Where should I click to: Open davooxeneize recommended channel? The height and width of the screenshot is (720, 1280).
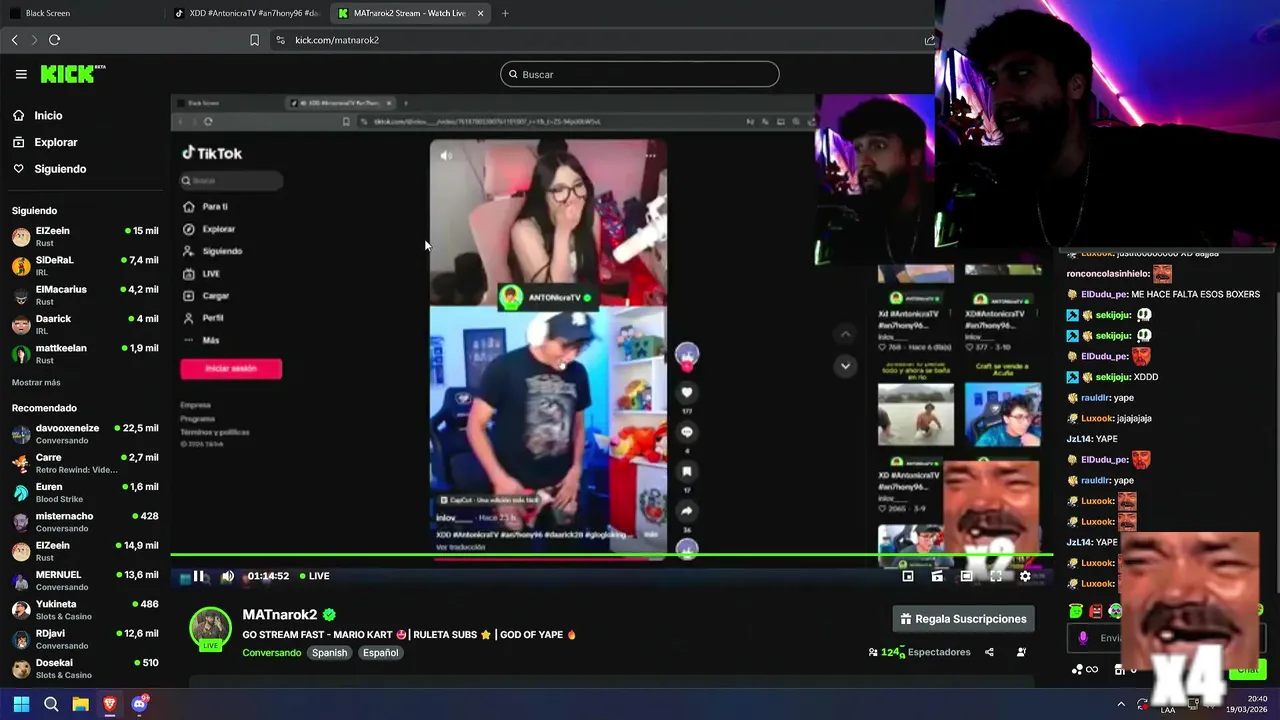click(x=85, y=434)
